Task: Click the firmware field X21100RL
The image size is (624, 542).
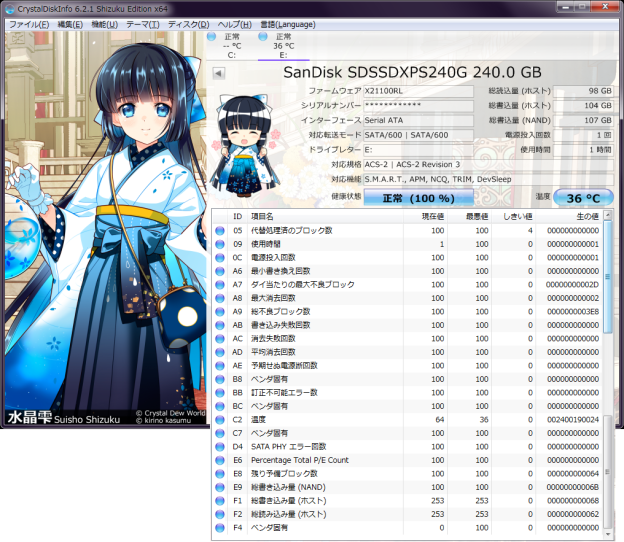Action: click(418, 91)
